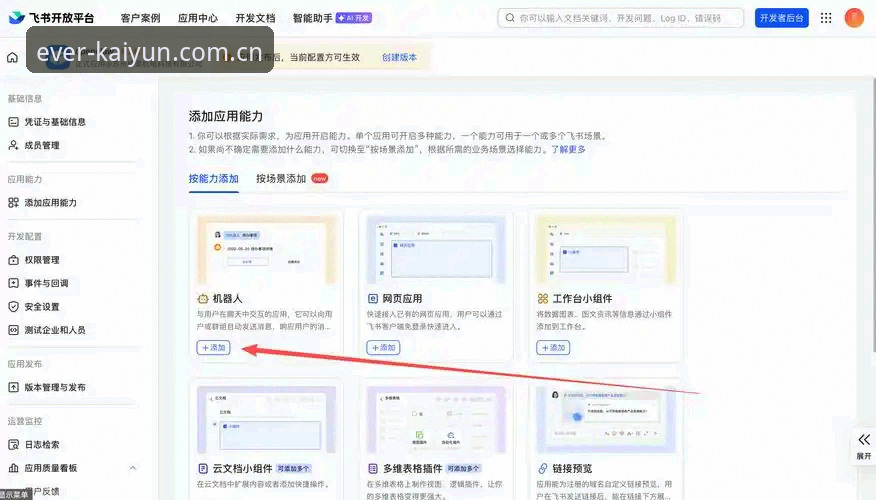
Task: Click the icon beside 网页应用
Action: [x=373, y=299]
